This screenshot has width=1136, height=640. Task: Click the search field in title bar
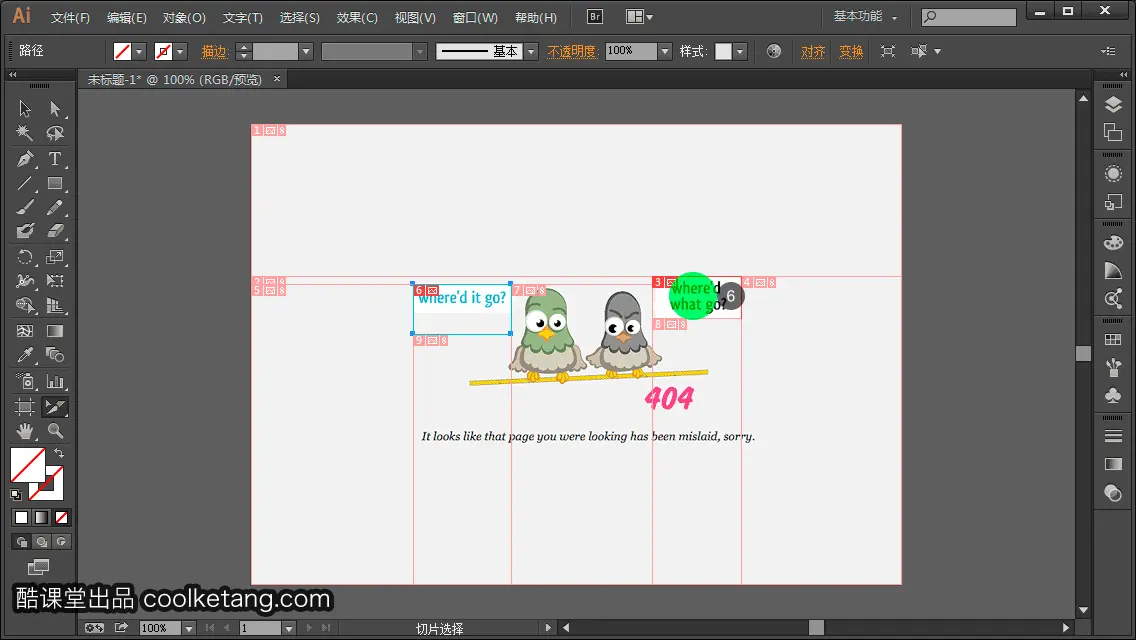pyautogui.click(x=969, y=17)
